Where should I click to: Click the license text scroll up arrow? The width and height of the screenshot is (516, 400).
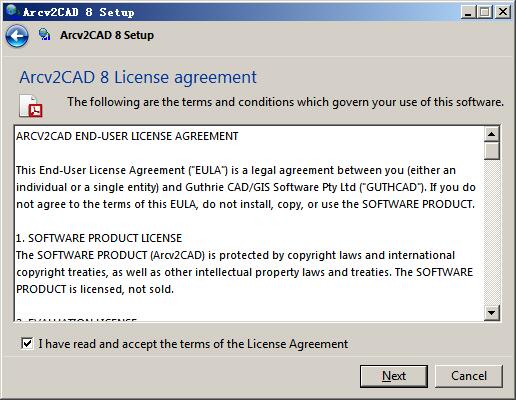pos(491,134)
